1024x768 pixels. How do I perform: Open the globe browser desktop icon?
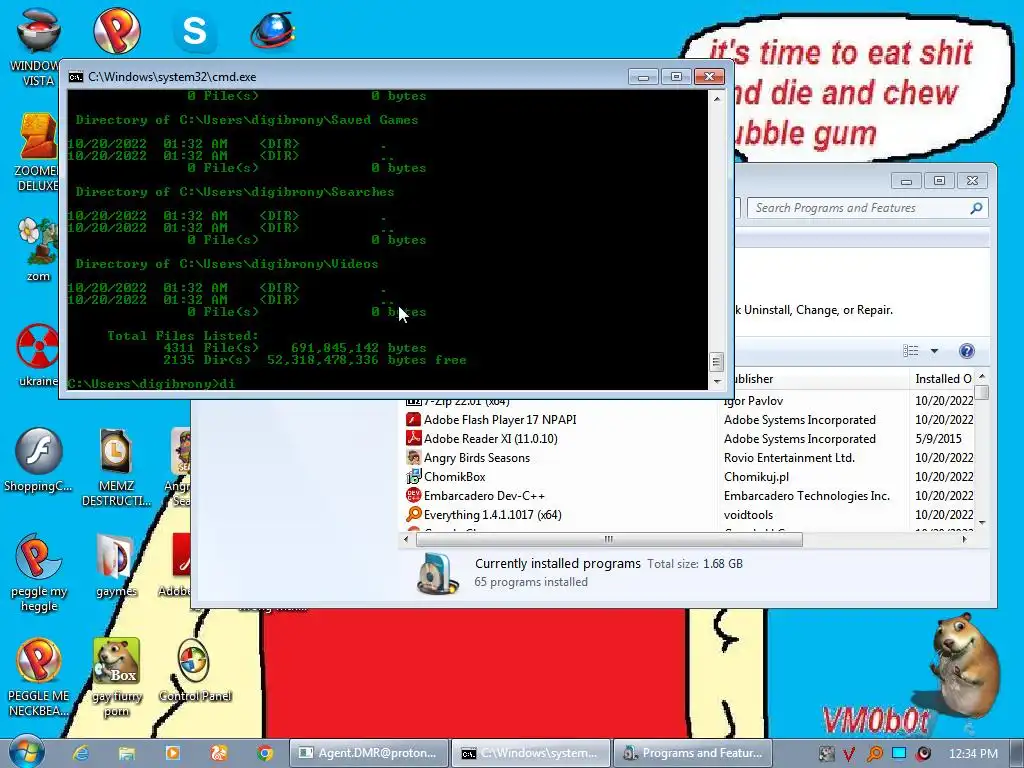[273, 30]
